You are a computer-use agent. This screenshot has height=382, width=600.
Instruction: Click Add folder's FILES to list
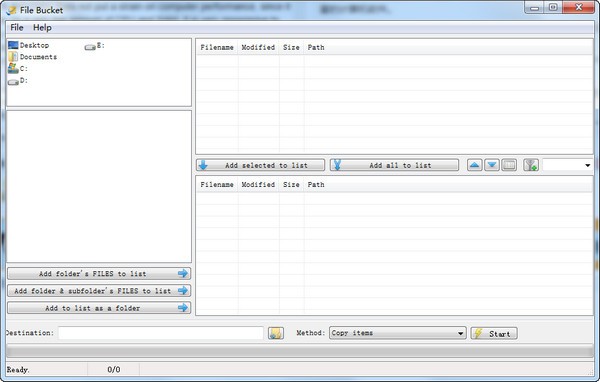click(99, 274)
